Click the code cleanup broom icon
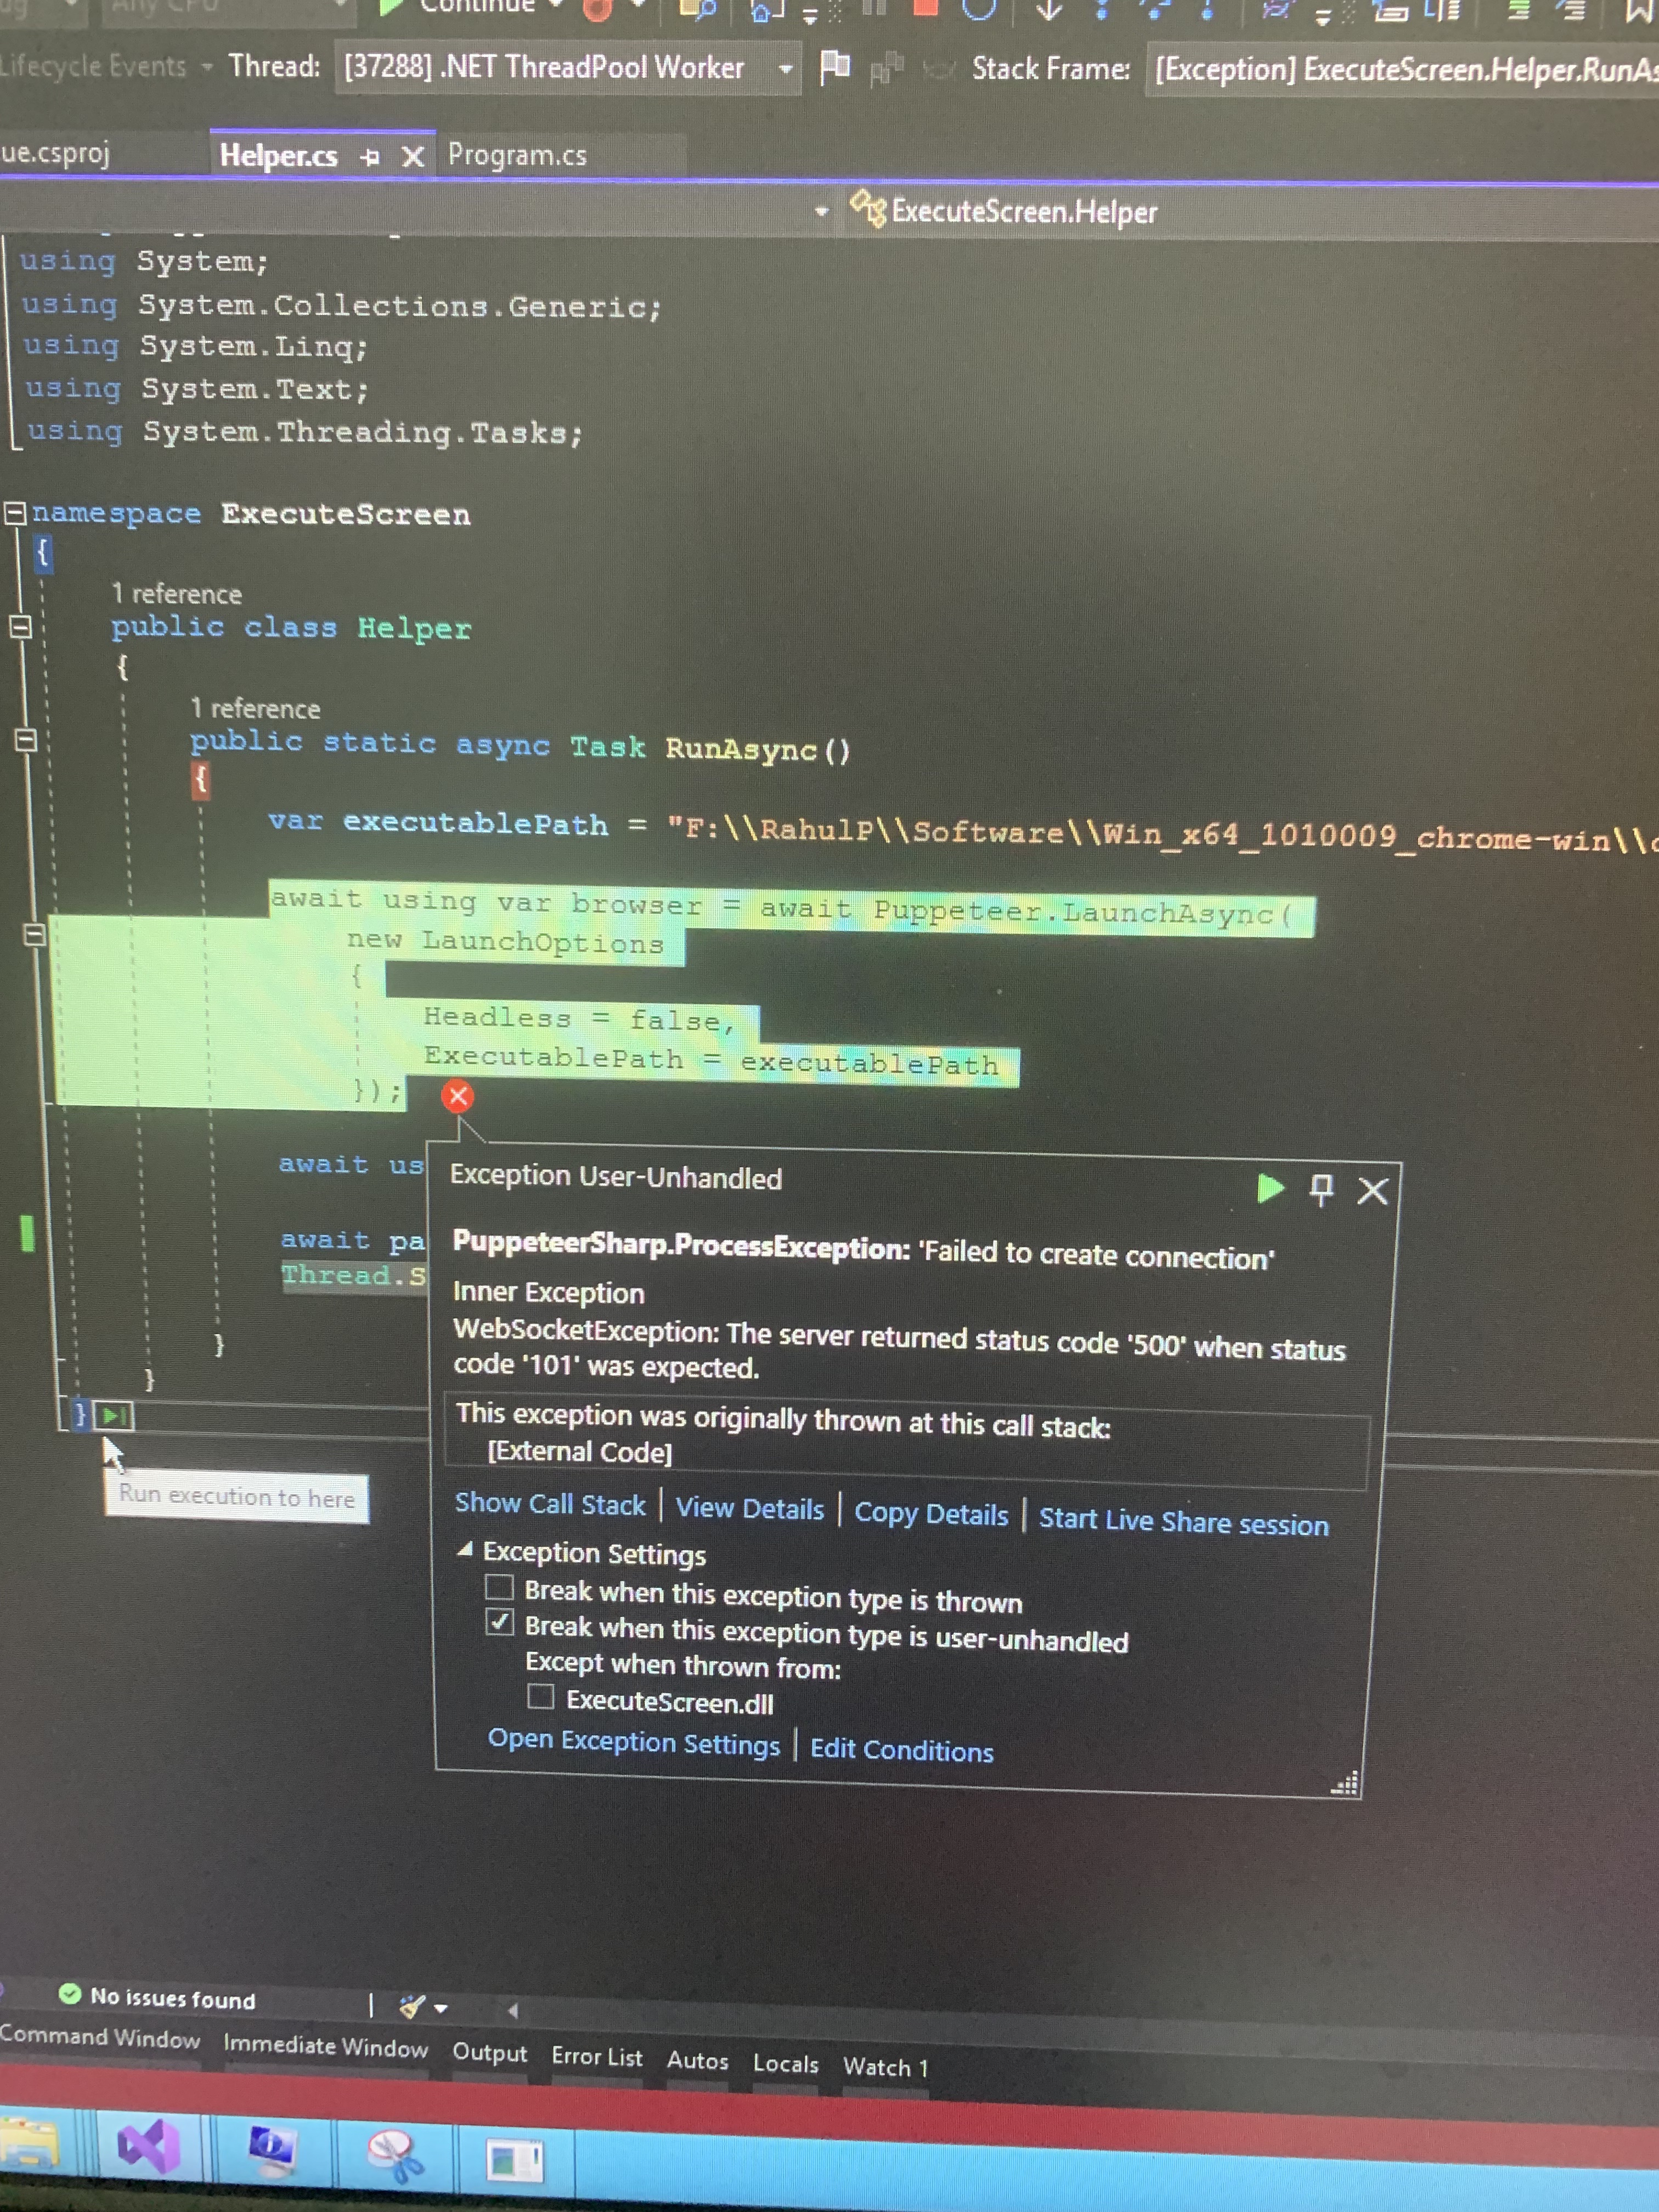The height and width of the screenshot is (2212, 1659). click(x=411, y=2006)
